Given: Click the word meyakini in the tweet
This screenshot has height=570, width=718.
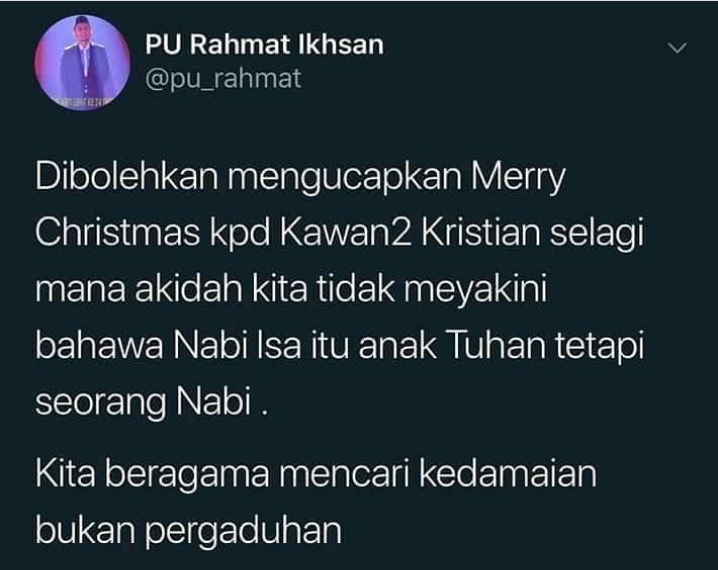Looking at the screenshot, I should pyautogui.click(x=475, y=291).
